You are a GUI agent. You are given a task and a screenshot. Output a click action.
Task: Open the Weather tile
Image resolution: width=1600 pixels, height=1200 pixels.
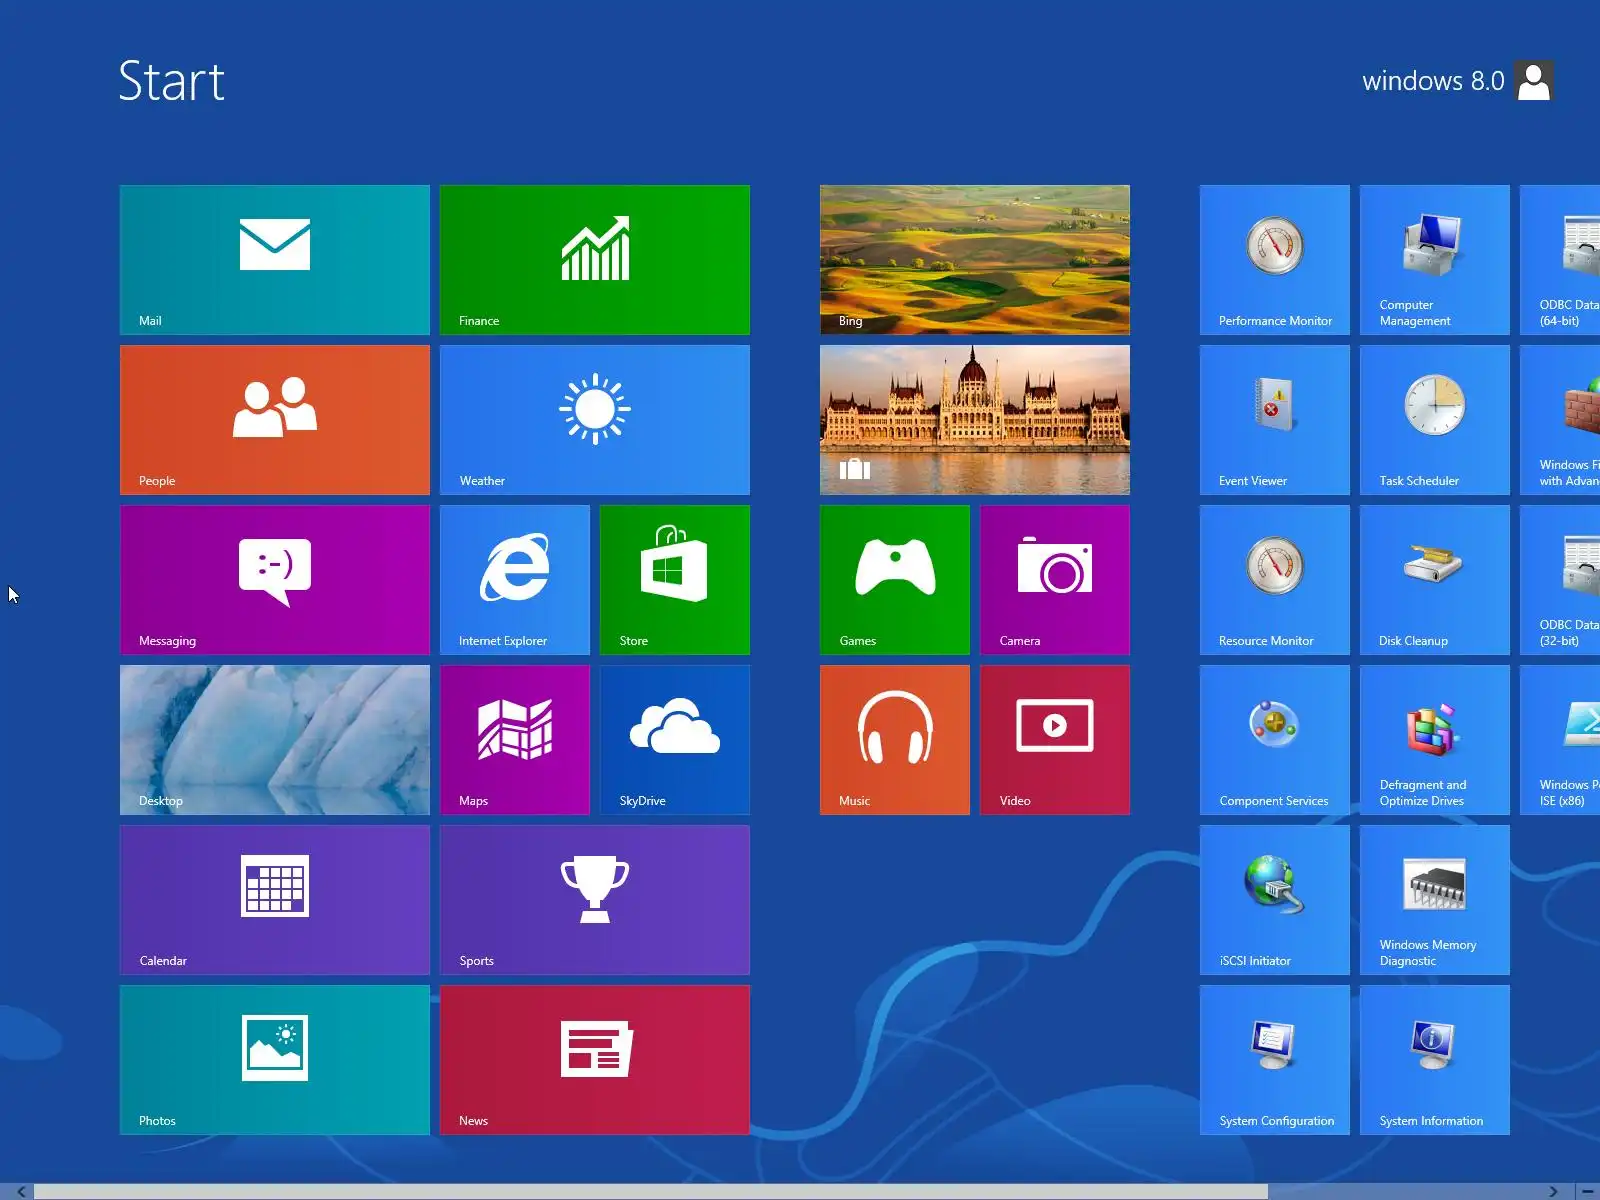tap(595, 420)
